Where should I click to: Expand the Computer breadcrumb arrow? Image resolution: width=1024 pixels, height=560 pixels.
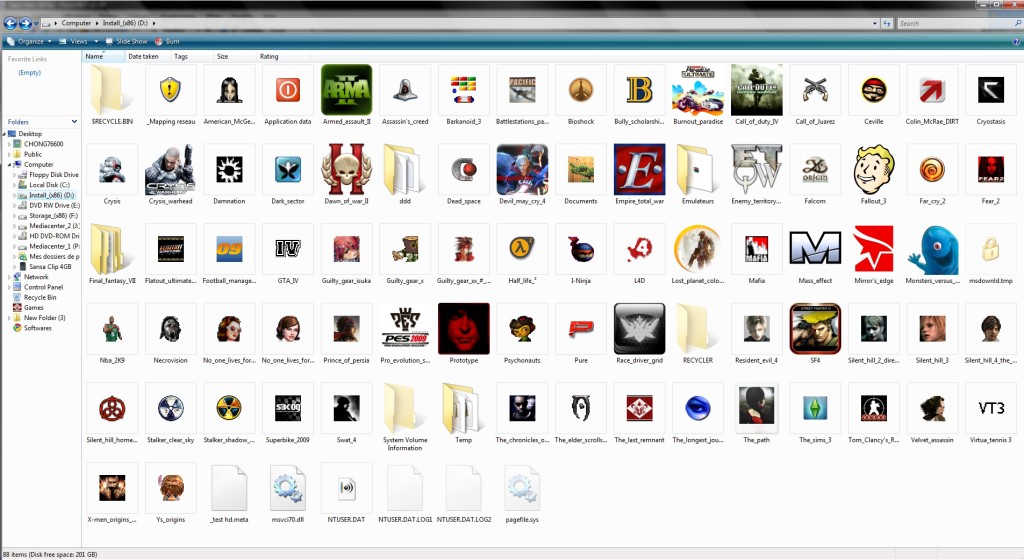pyautogui.click(x=97, y=23)
